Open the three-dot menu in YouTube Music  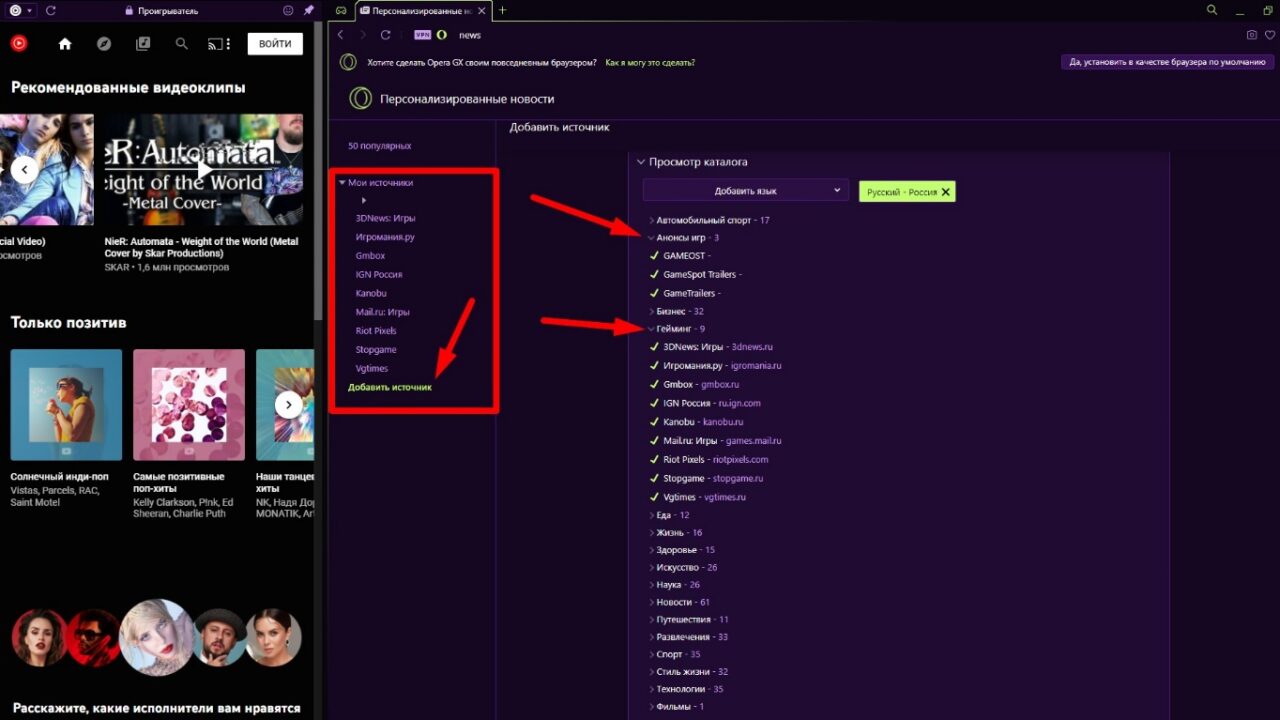click(228, 44)
